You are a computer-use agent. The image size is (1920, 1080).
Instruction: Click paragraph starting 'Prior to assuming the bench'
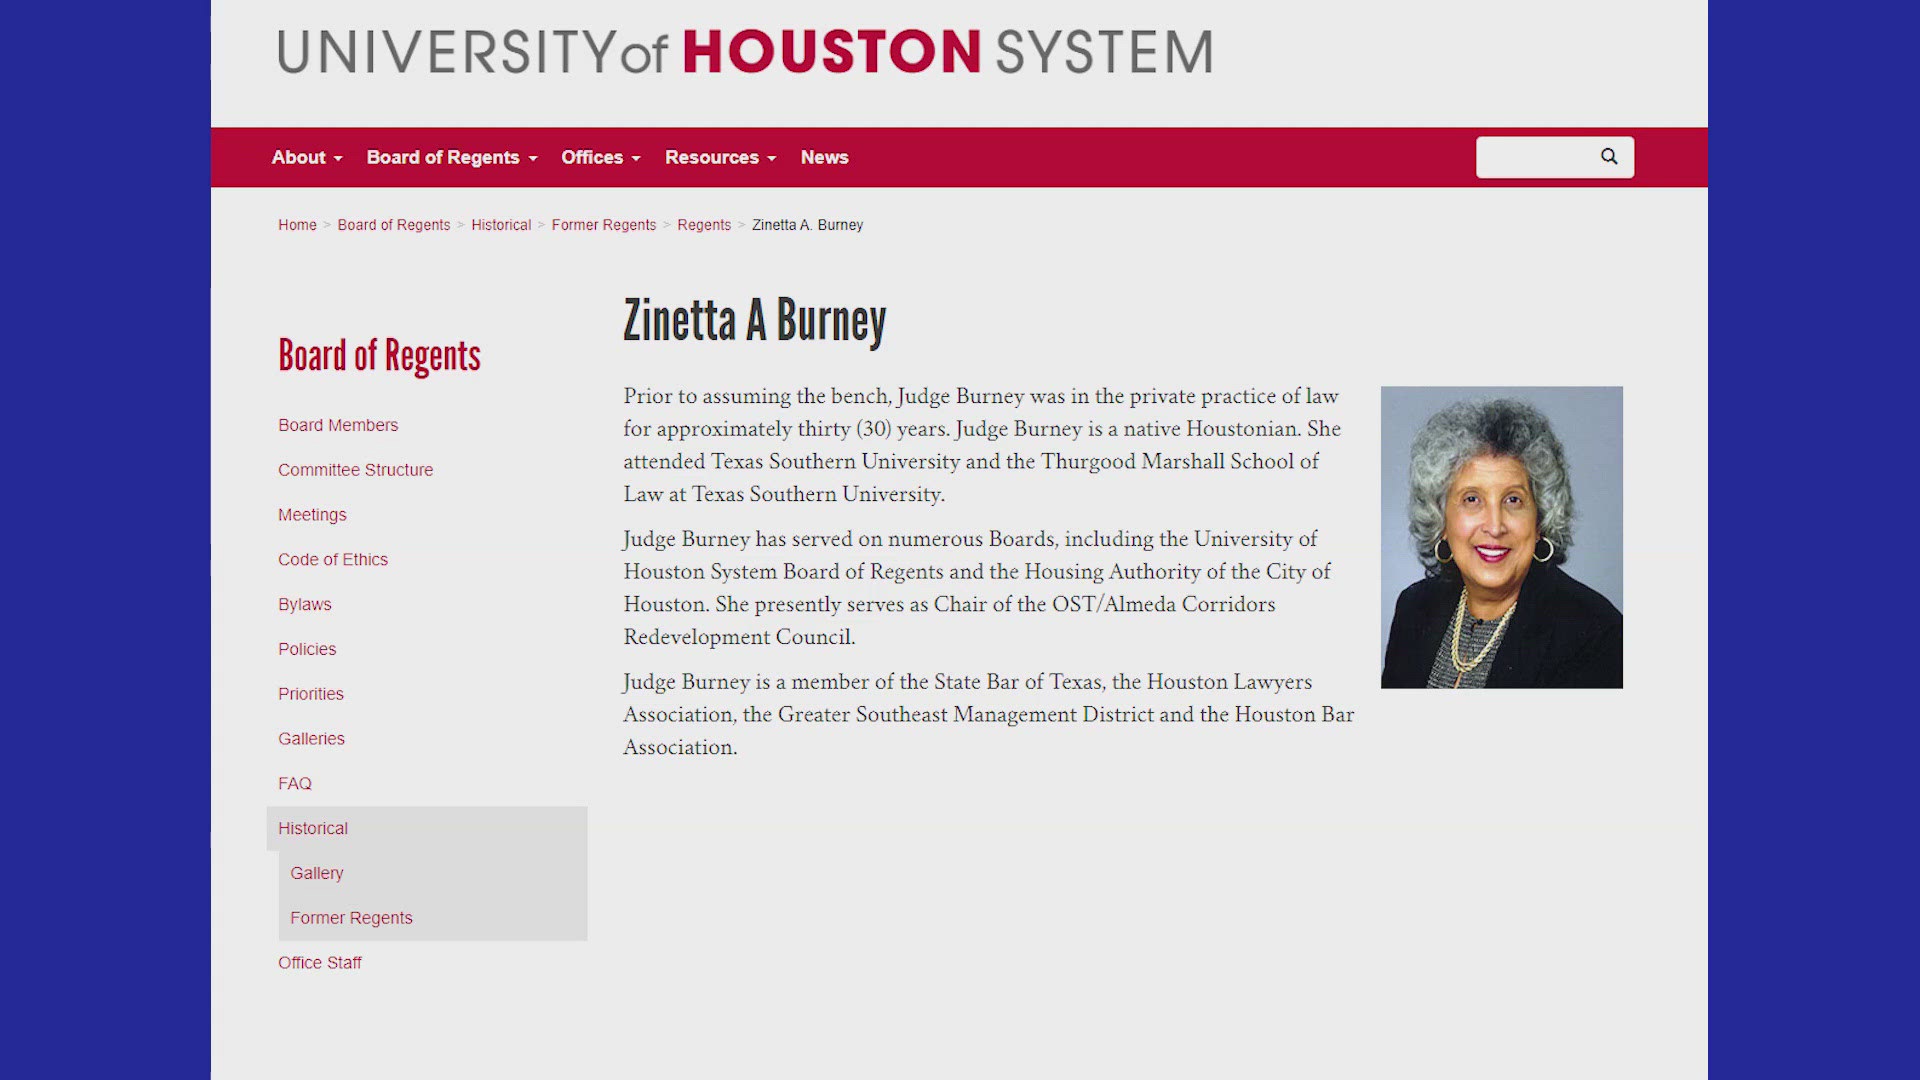coord(982,445)
